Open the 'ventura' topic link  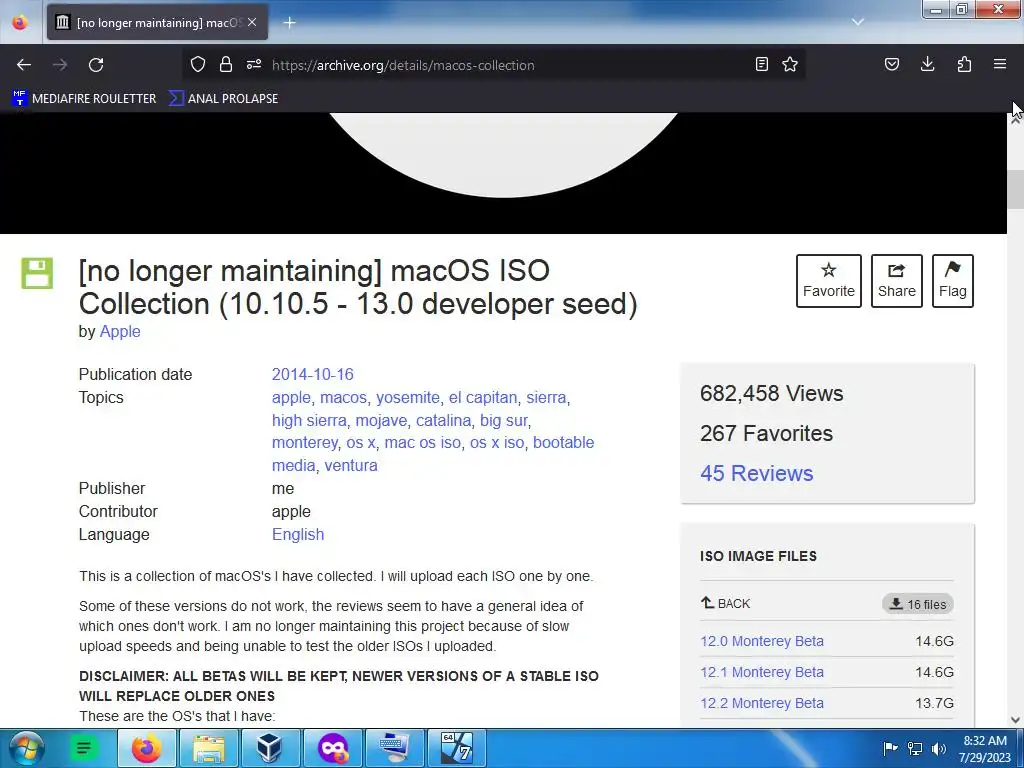coord(351,466)
